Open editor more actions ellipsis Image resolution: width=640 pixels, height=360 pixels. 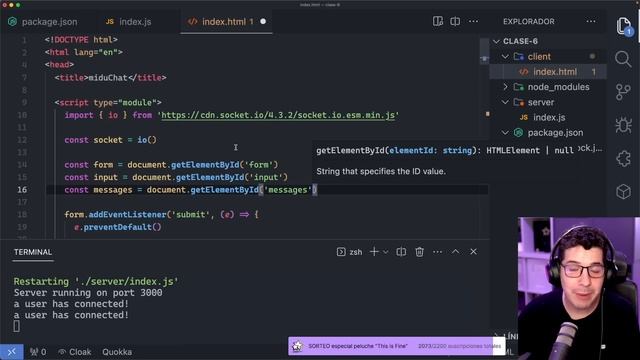point(473,21)
